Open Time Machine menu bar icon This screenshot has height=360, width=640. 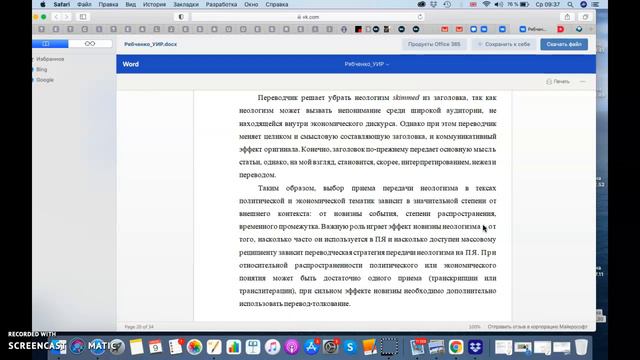[x=447, y=4]
